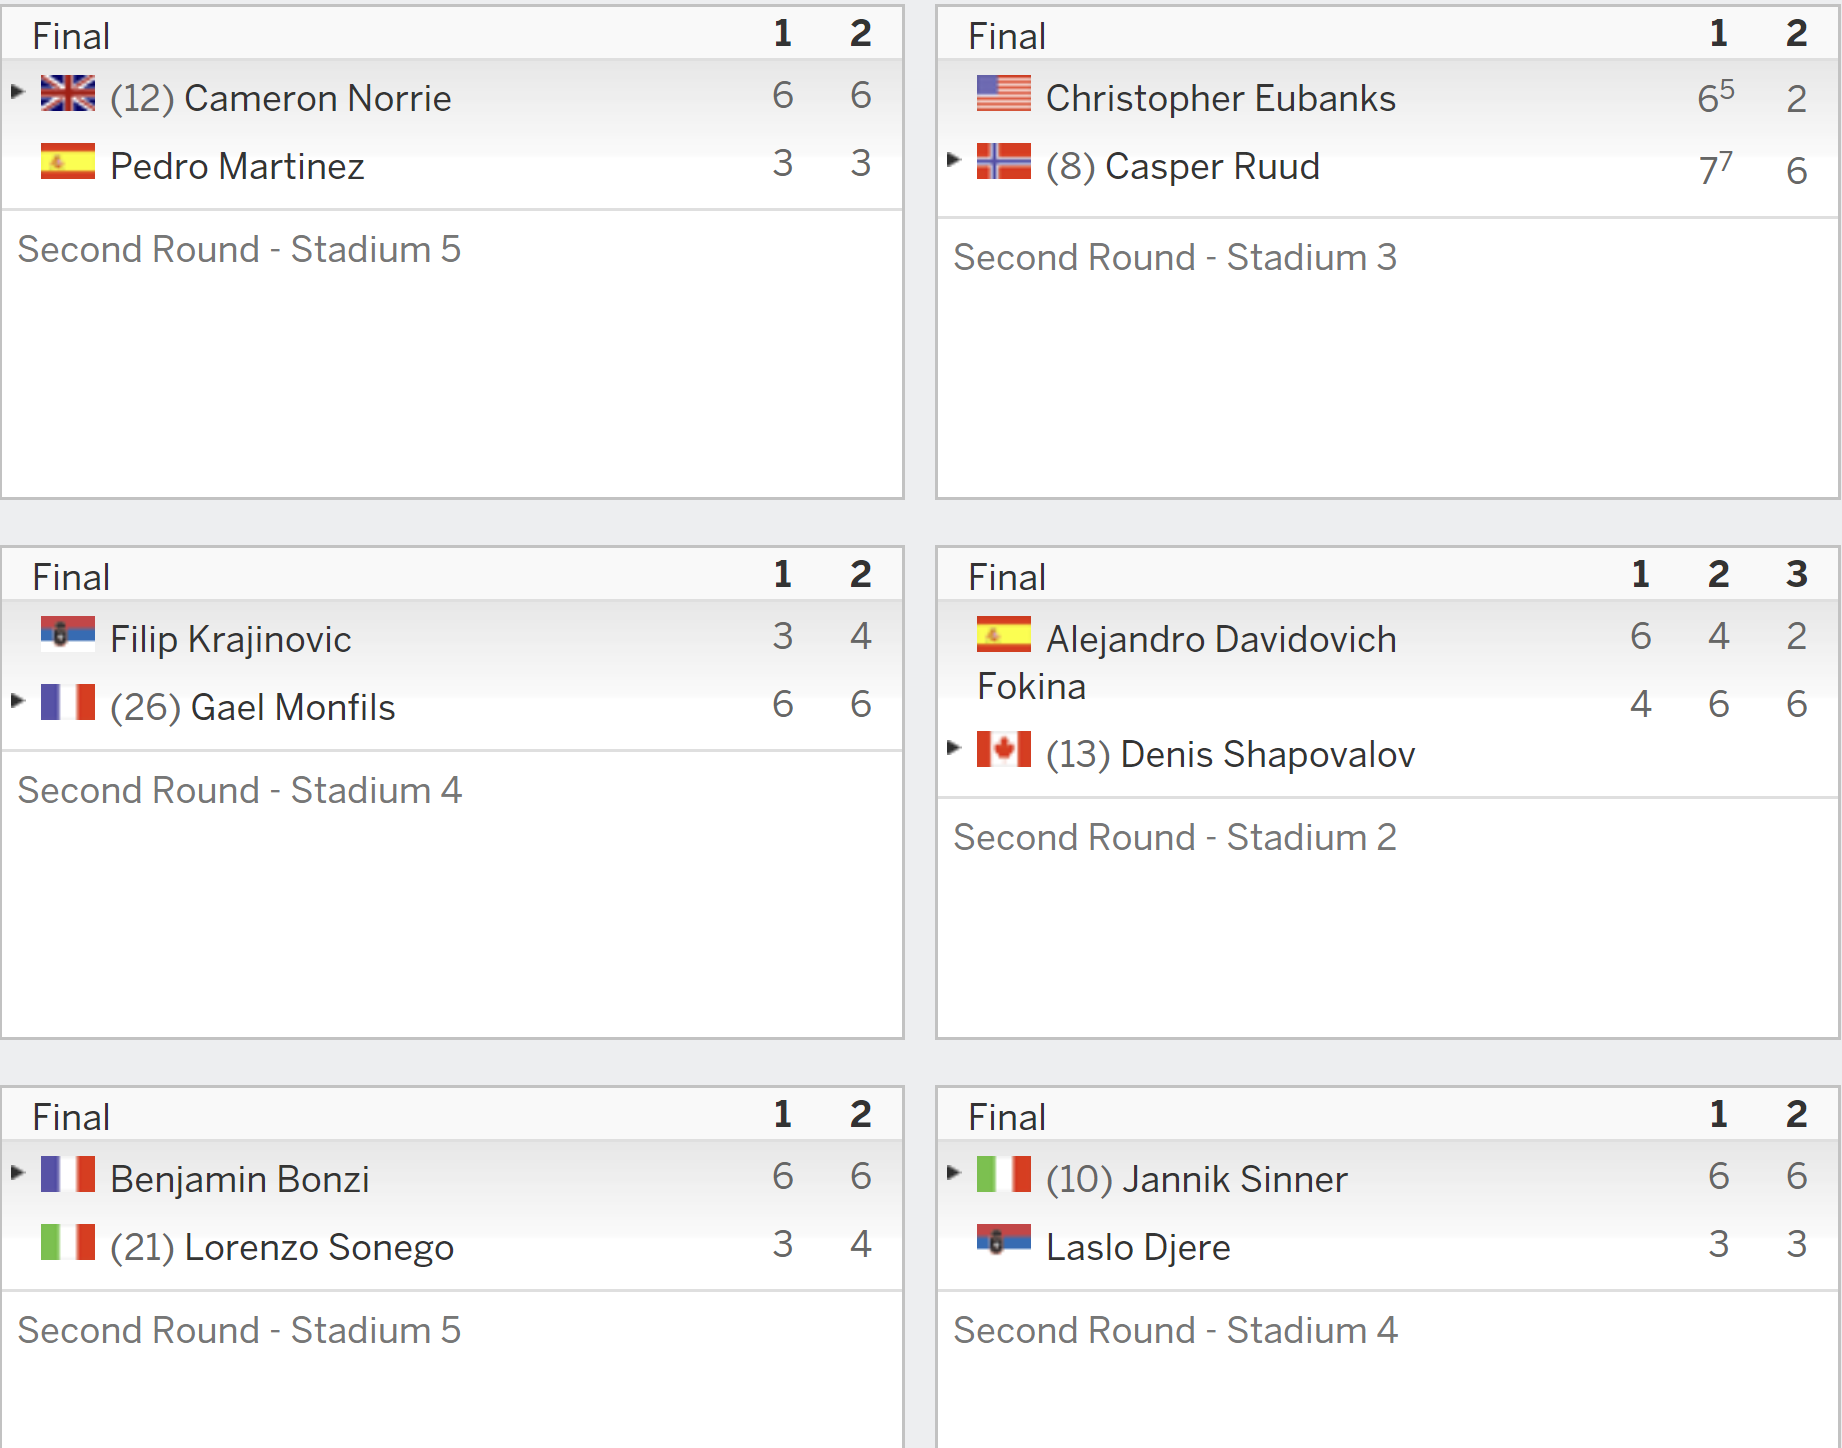Open Casper Ruud's player profile
This screenshot has height=1448, width=1842.
(x=1212, y=166)
